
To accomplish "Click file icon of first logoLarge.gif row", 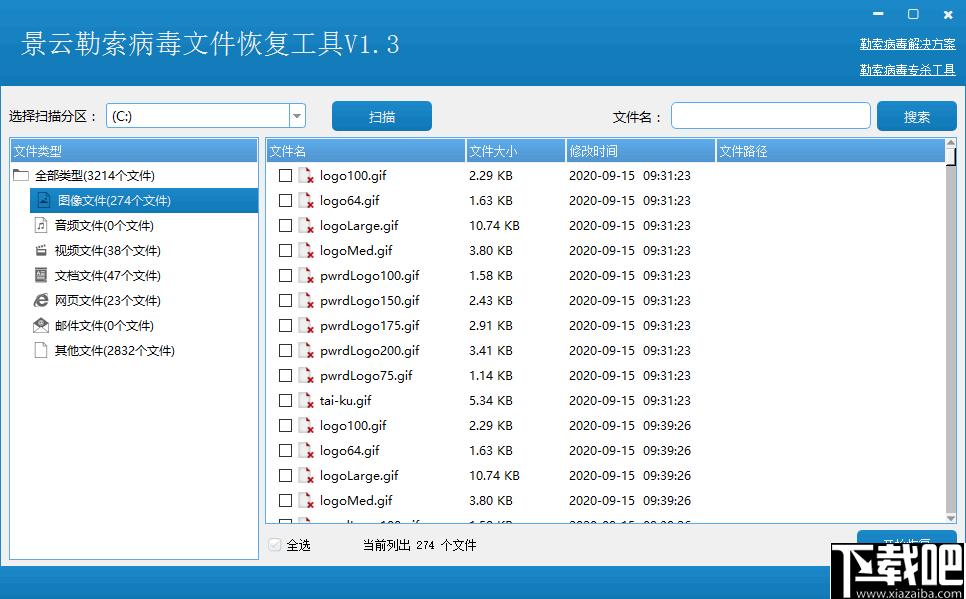I will pos(306,226).
